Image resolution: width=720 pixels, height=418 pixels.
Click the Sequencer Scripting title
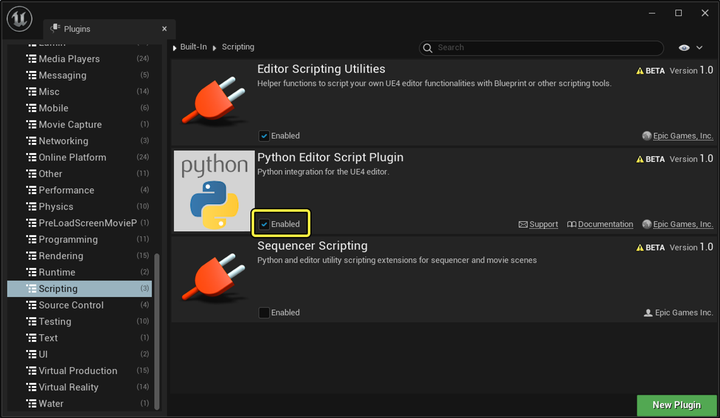pyautogui.click(x=312, y=246)
